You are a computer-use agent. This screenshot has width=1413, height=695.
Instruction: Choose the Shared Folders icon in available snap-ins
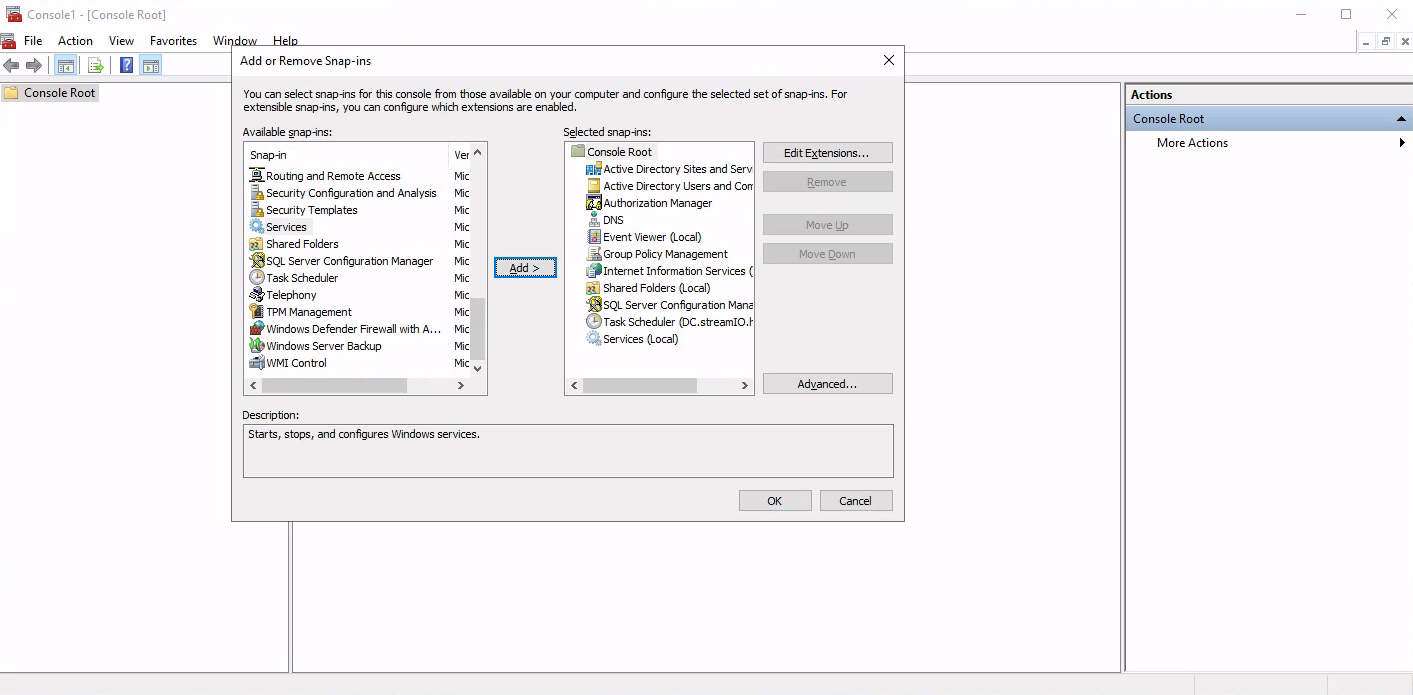coord(257,244)
